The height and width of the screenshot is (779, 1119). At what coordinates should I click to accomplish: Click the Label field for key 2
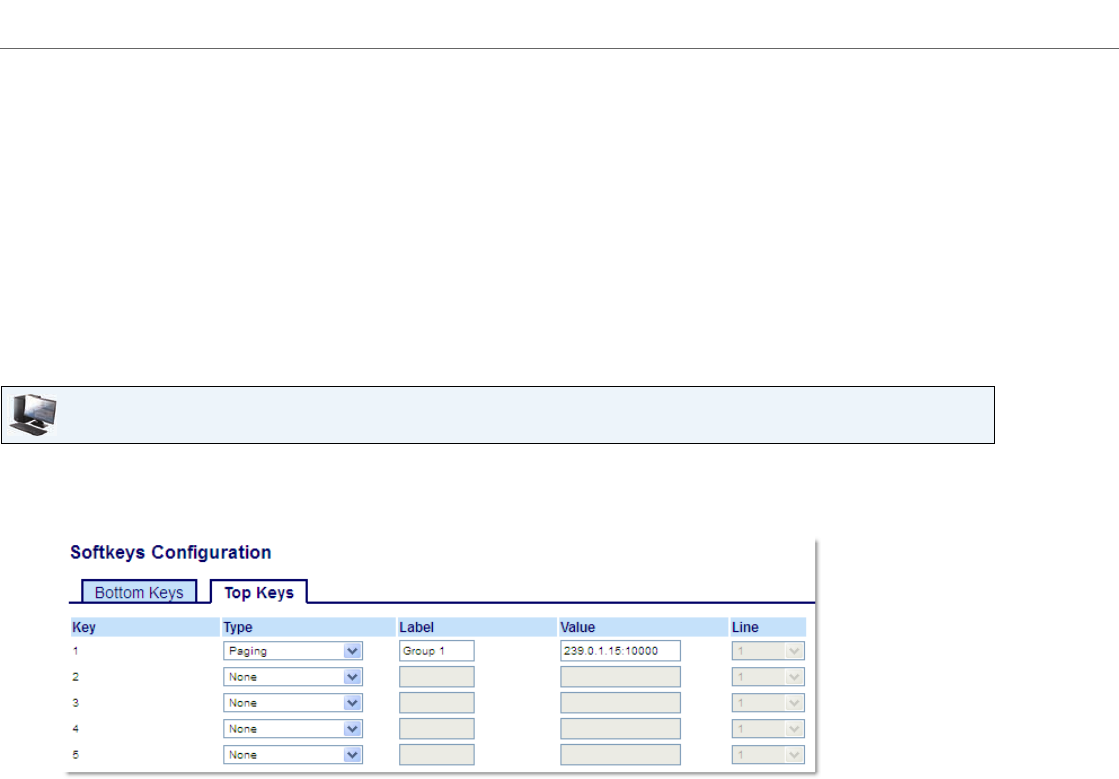(436, 677)
